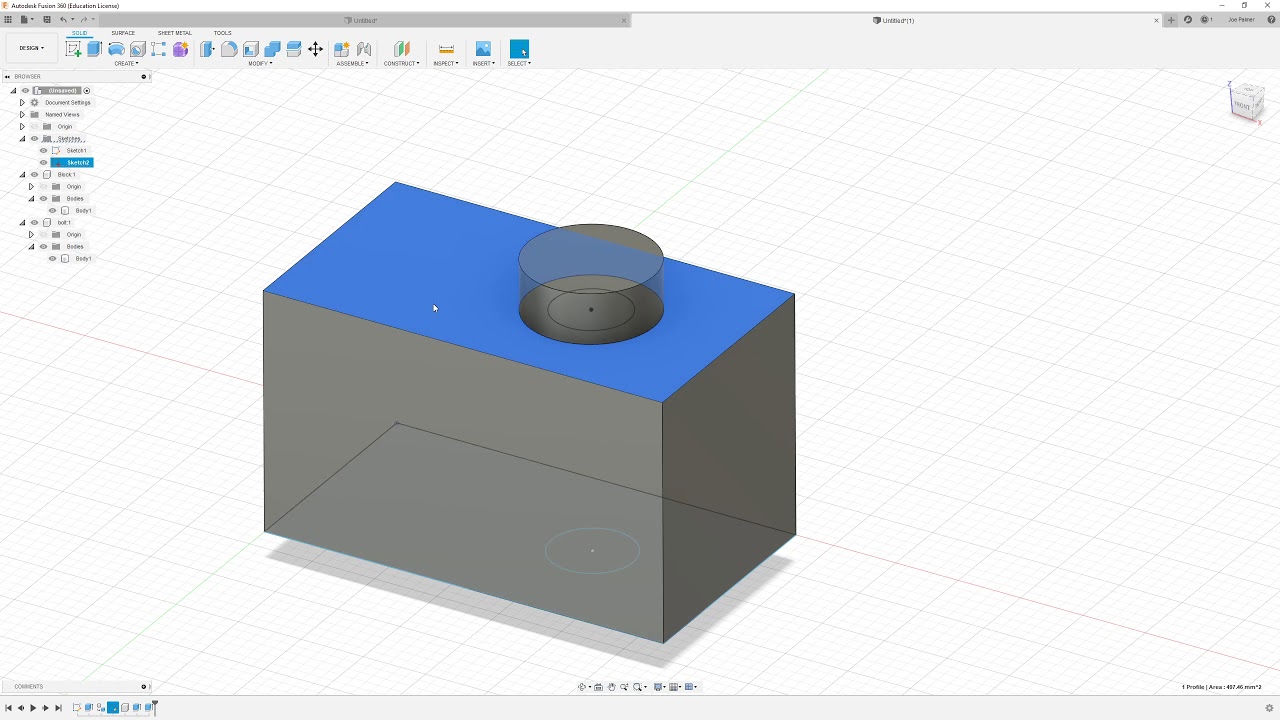Toggle visibility of Sketch1
The height and width of the screenshot is (720, 1280).
[43, 151]
